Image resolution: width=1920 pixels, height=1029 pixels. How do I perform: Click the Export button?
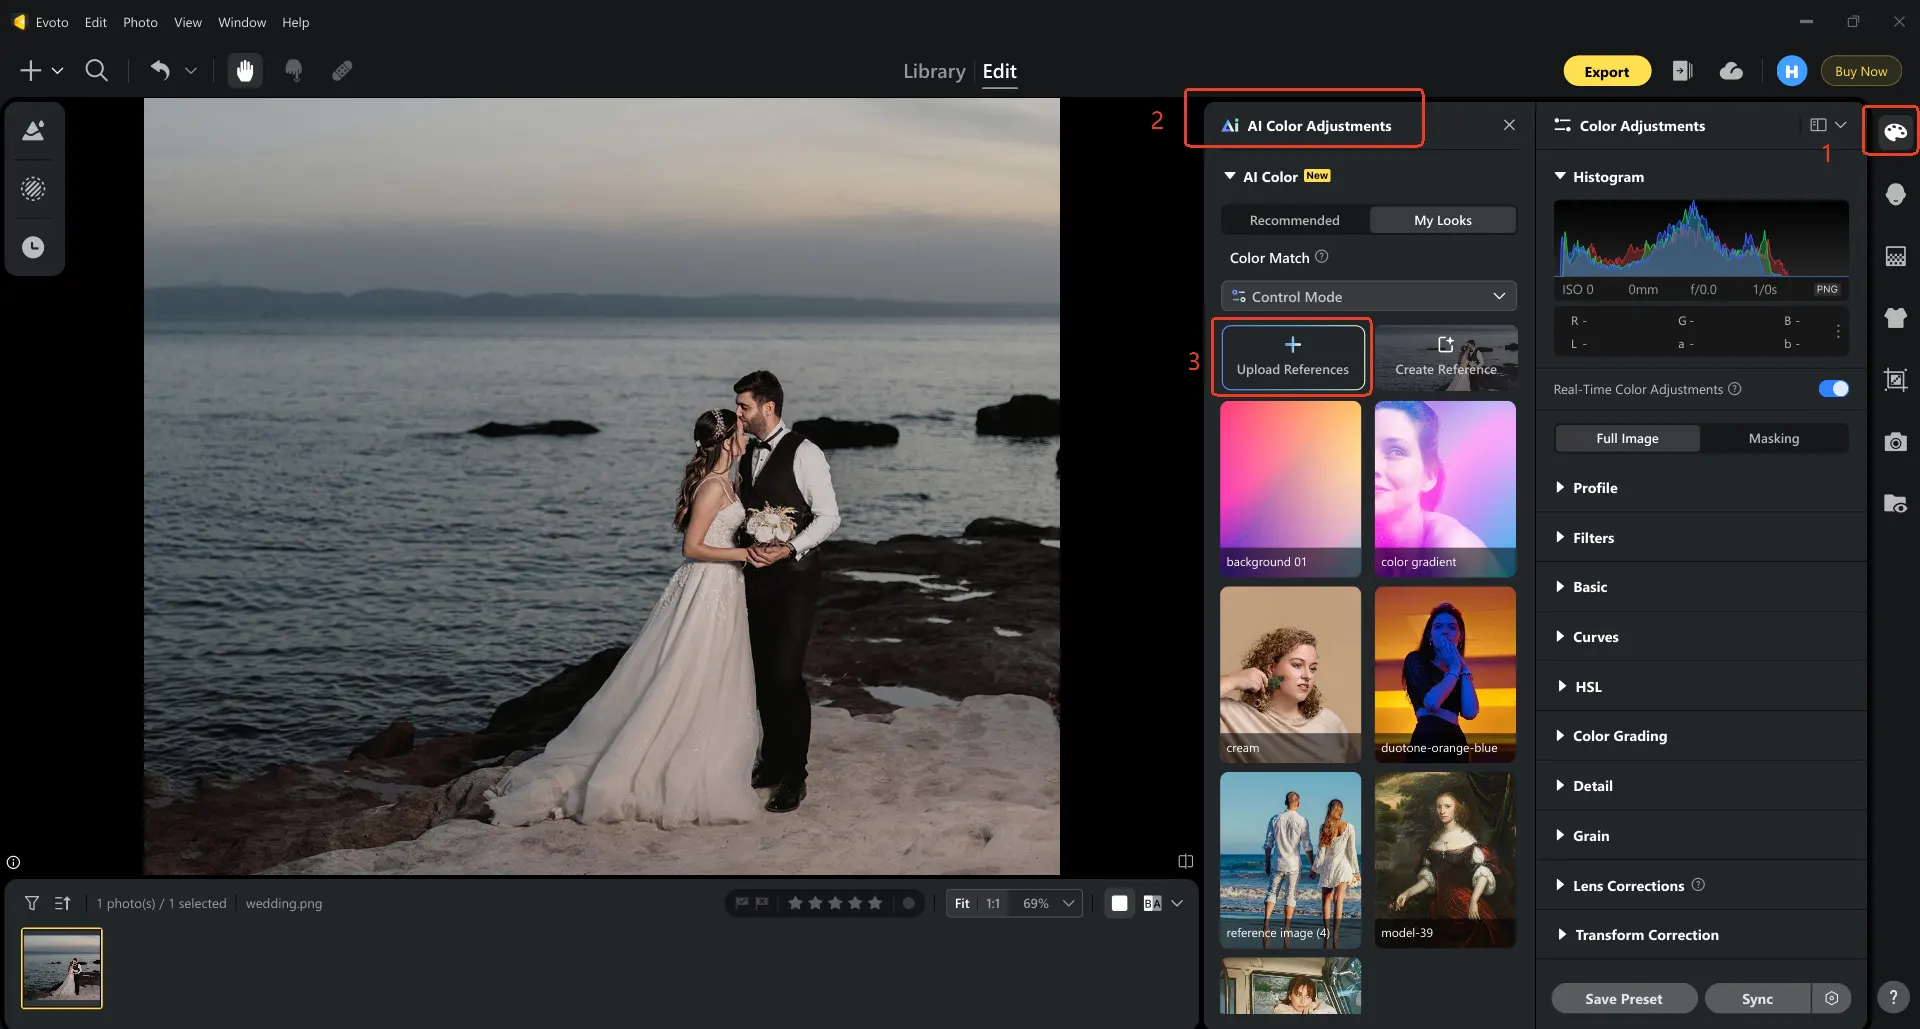tap(1606, 71)
